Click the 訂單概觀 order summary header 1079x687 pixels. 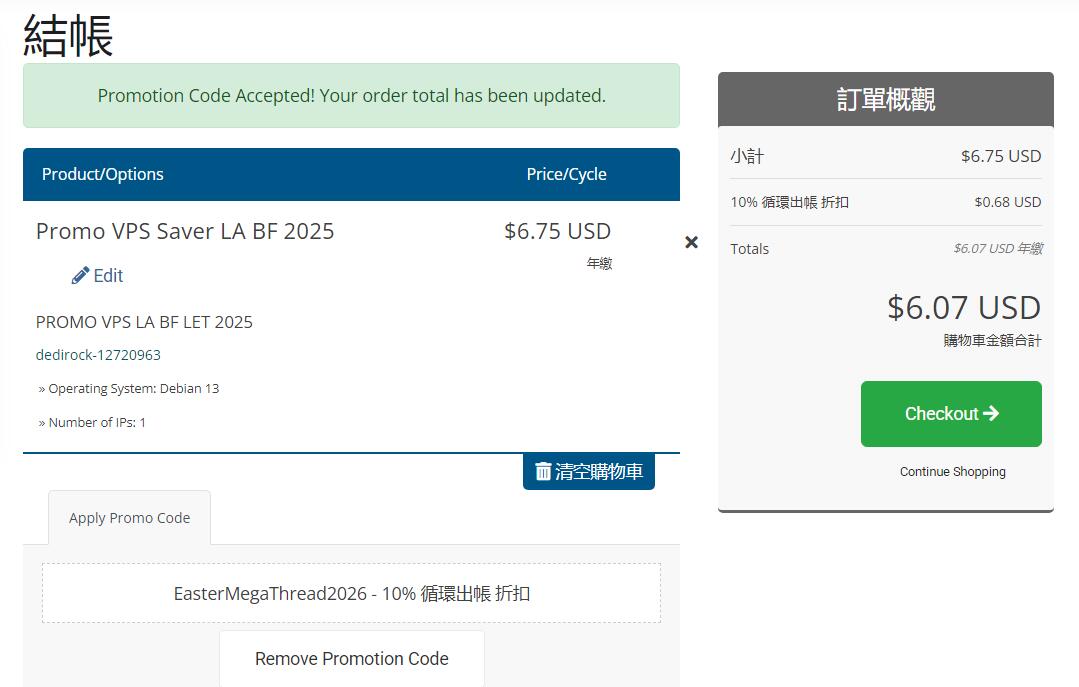coord(885,99)
